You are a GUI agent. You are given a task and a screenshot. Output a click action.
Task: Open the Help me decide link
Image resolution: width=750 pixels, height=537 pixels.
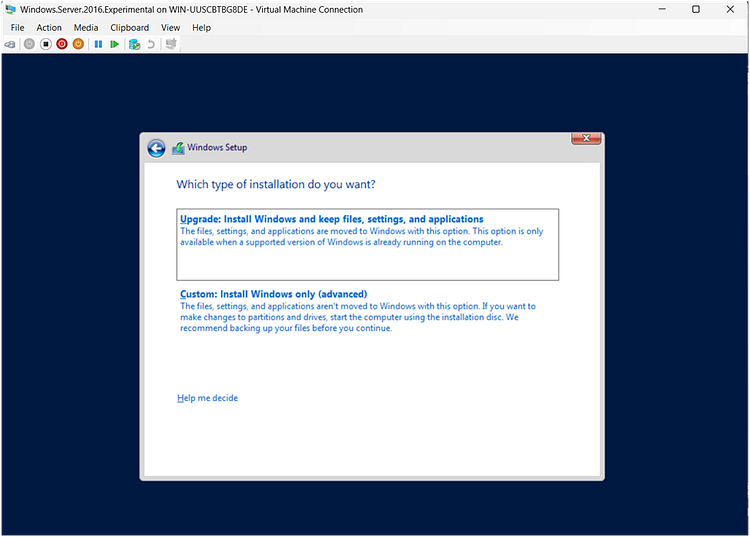coord(207,398)
